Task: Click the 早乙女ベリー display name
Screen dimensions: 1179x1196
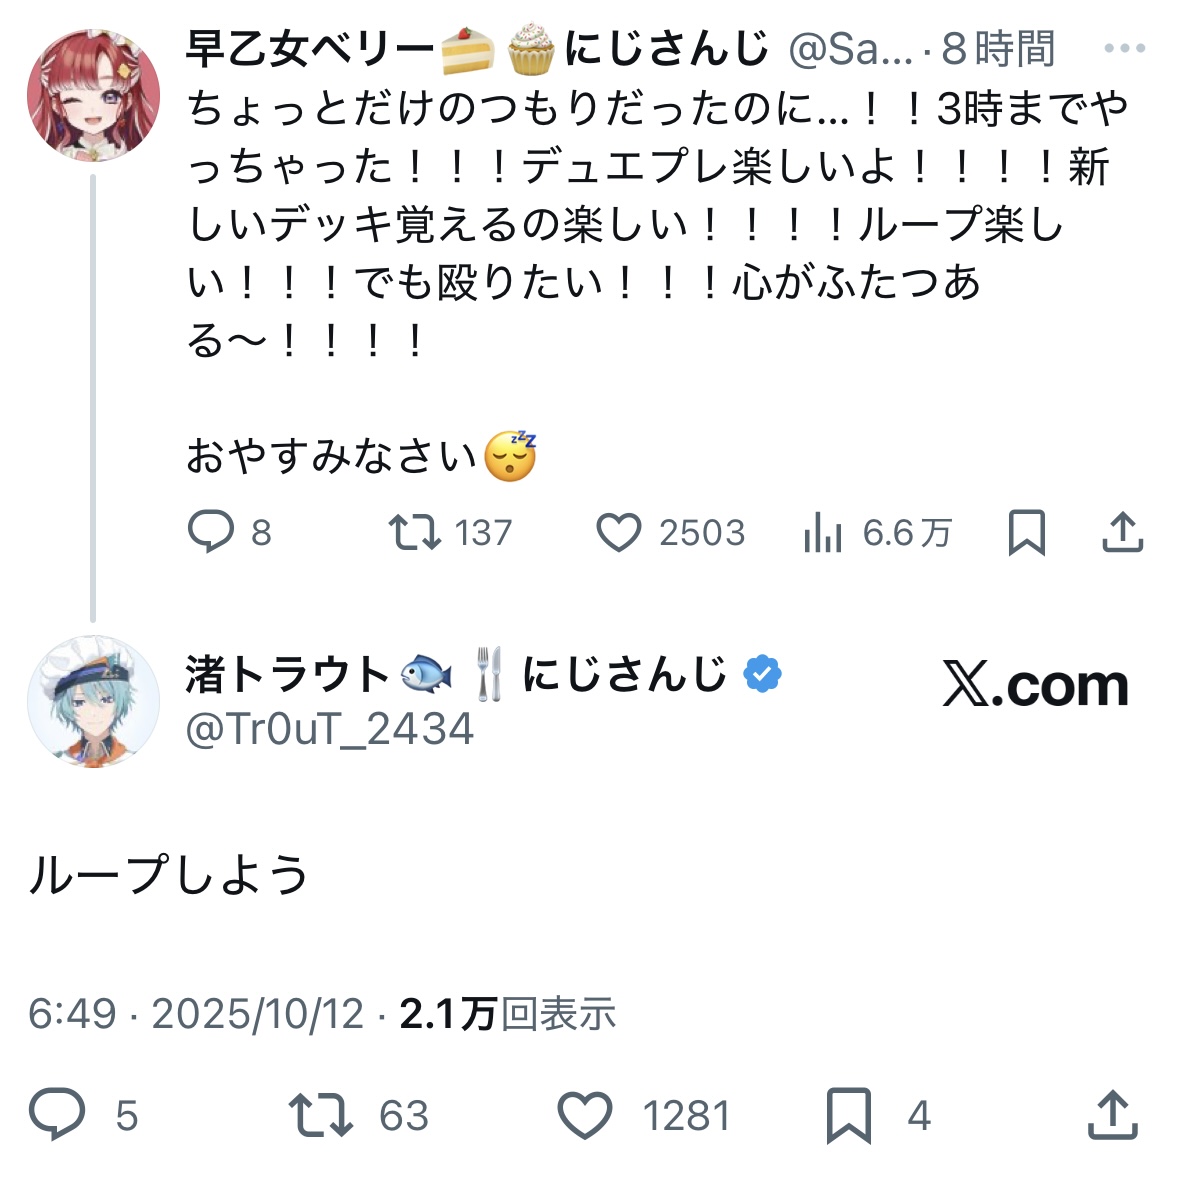Action: pyautogui.click(x=310, y=48)
